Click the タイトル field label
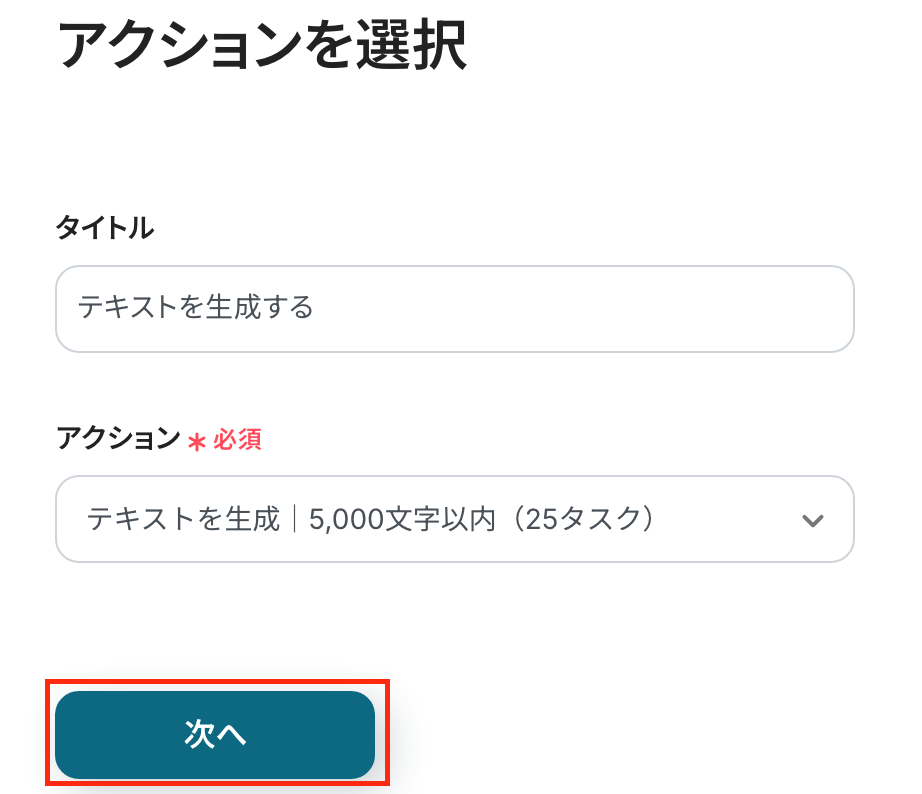Viewport: 922px width, 794px height. tap(105, 228)
